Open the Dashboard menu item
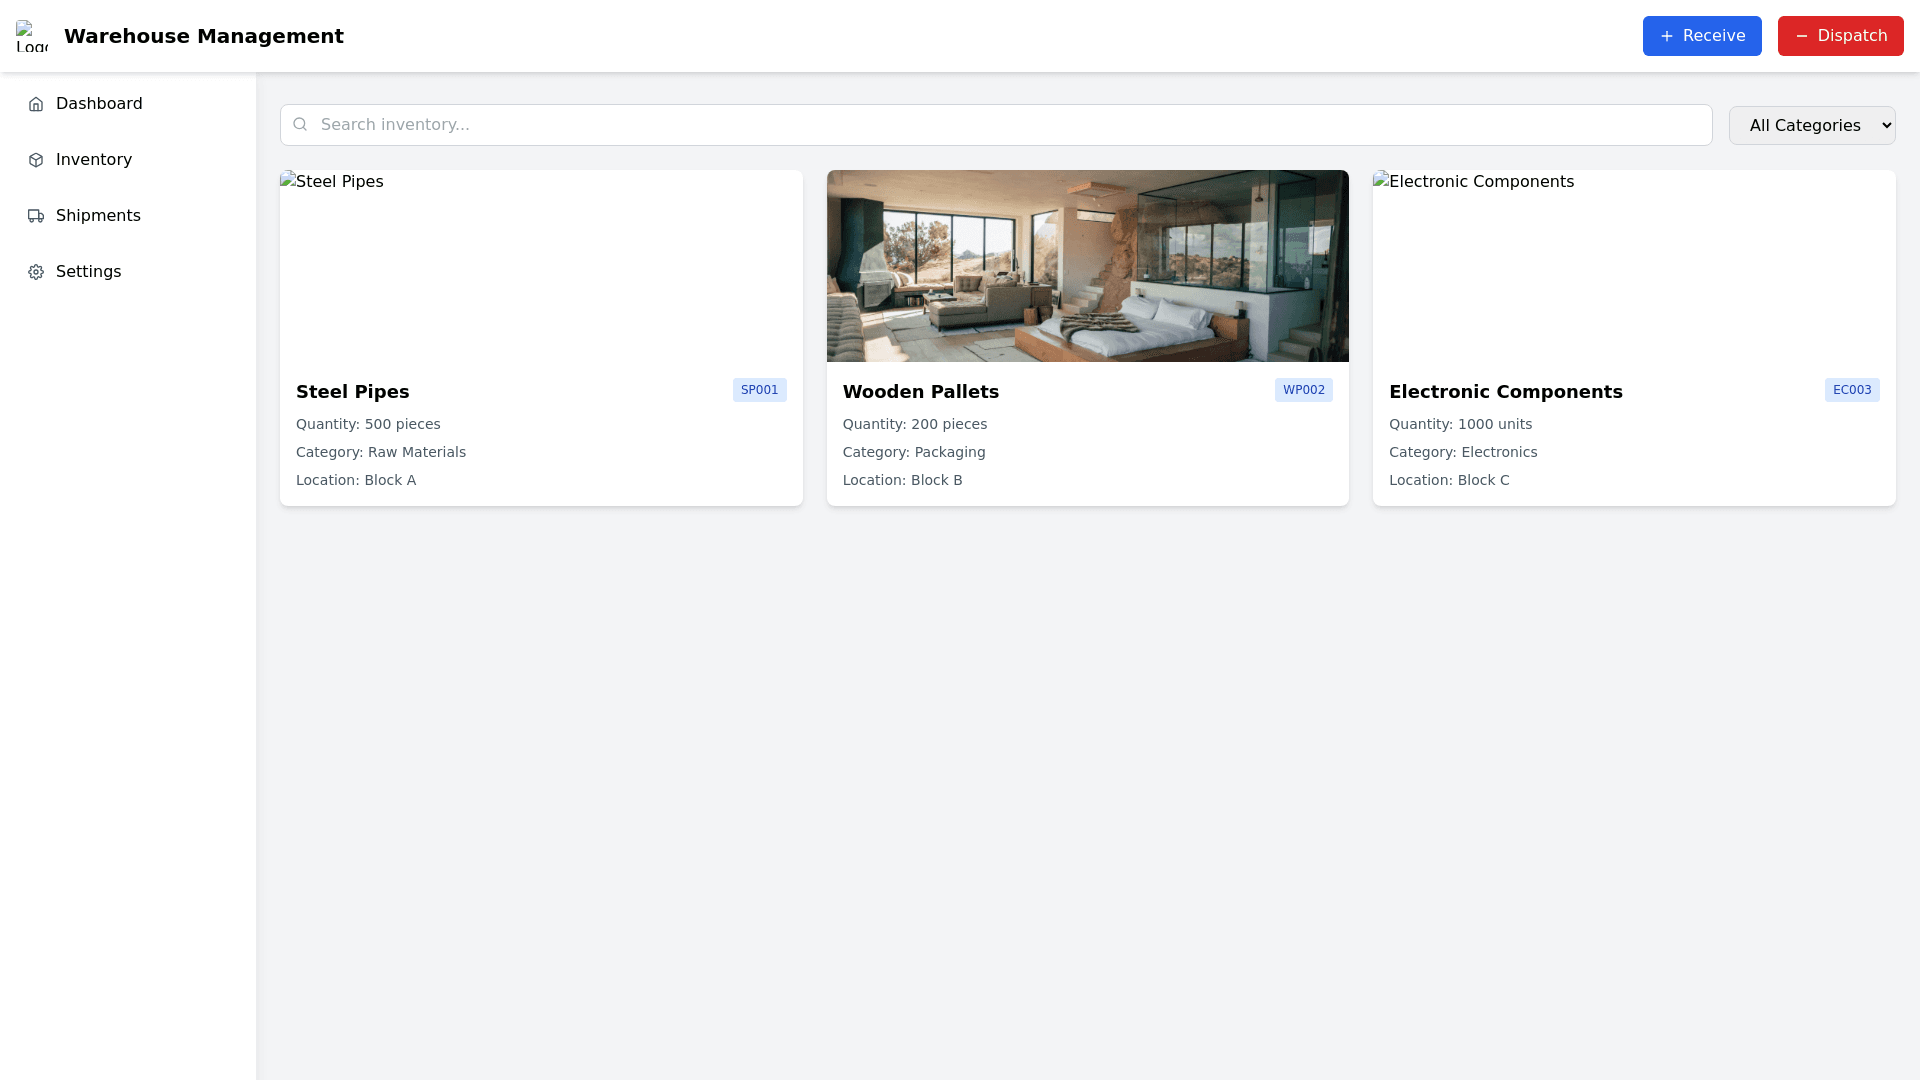Image resolution: width=1920 pixels, height=1080 pixels. coord(99,104)
